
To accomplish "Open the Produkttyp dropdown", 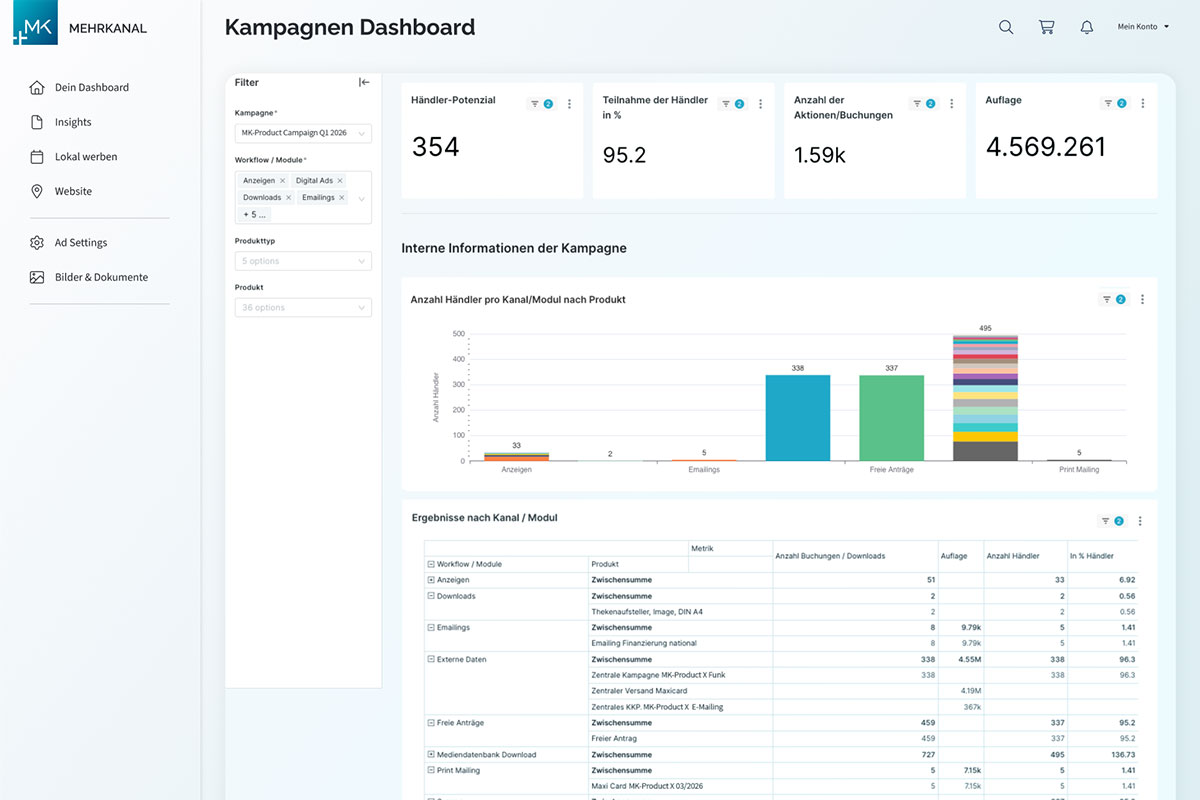I will coord(303,261).
